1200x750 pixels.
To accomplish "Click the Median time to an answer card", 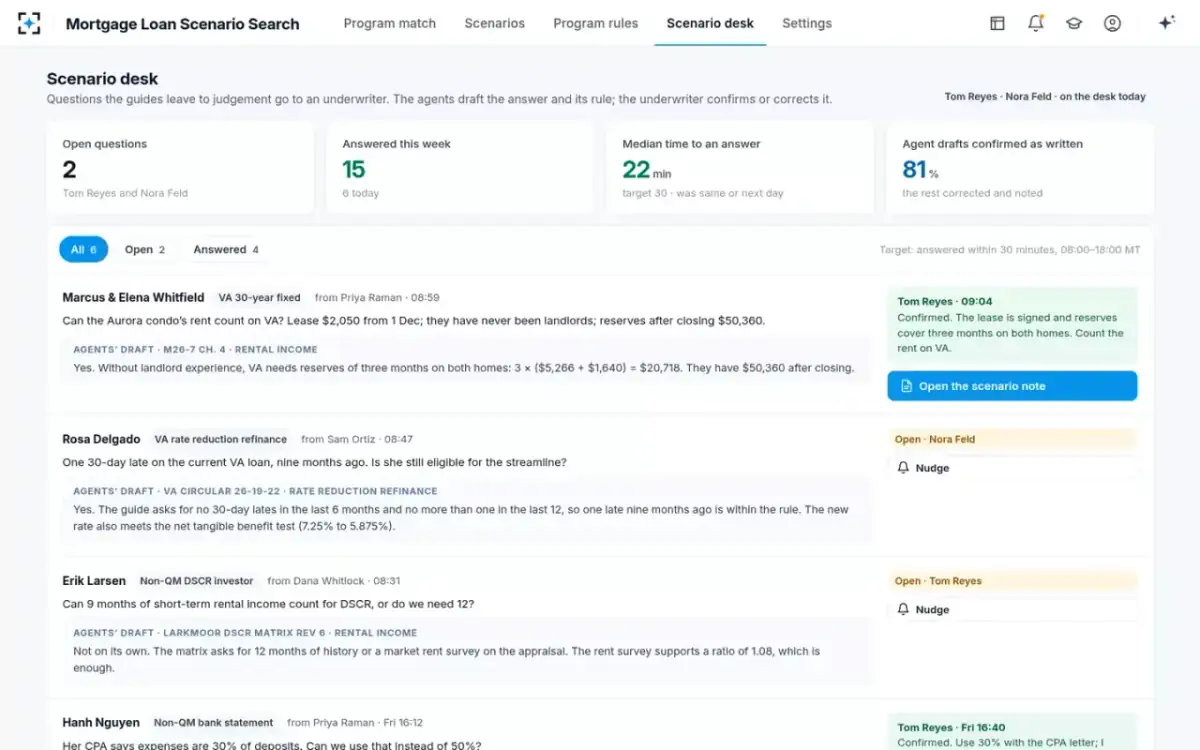I will (740, 168).
